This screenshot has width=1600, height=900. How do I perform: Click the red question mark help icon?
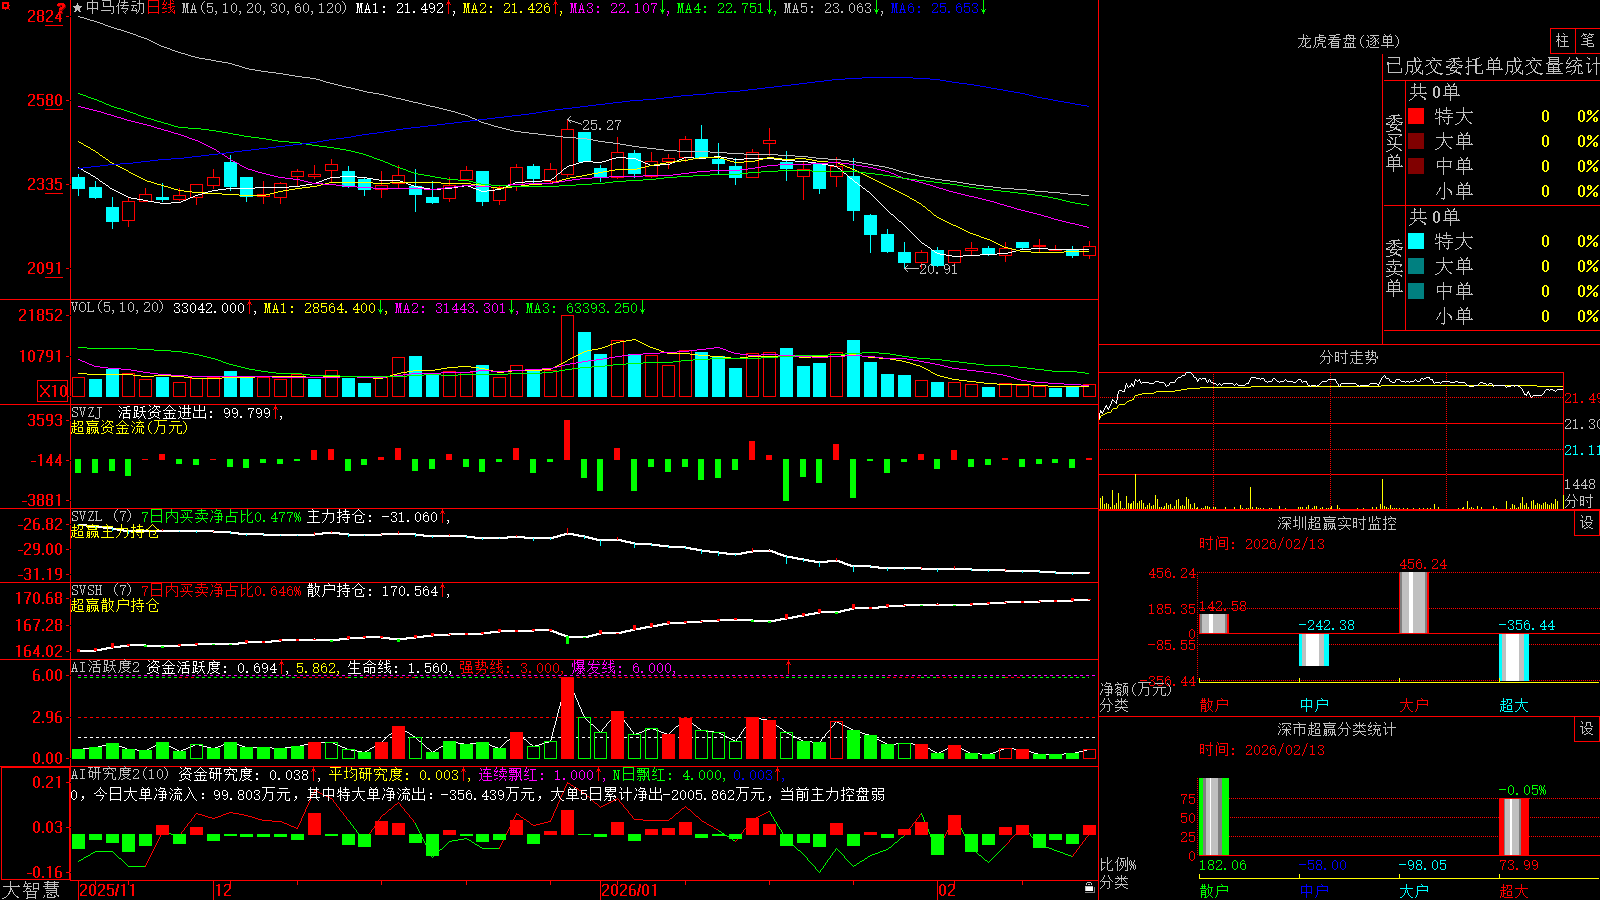tap(62, 9)
